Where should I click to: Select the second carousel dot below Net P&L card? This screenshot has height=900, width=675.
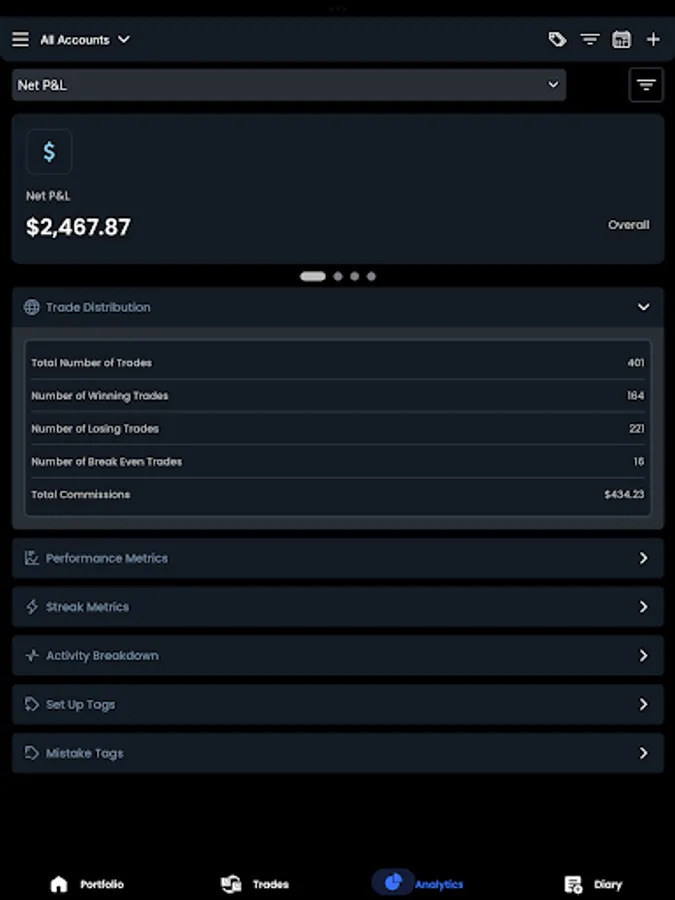pyautogui.click(x=337, y=276)
